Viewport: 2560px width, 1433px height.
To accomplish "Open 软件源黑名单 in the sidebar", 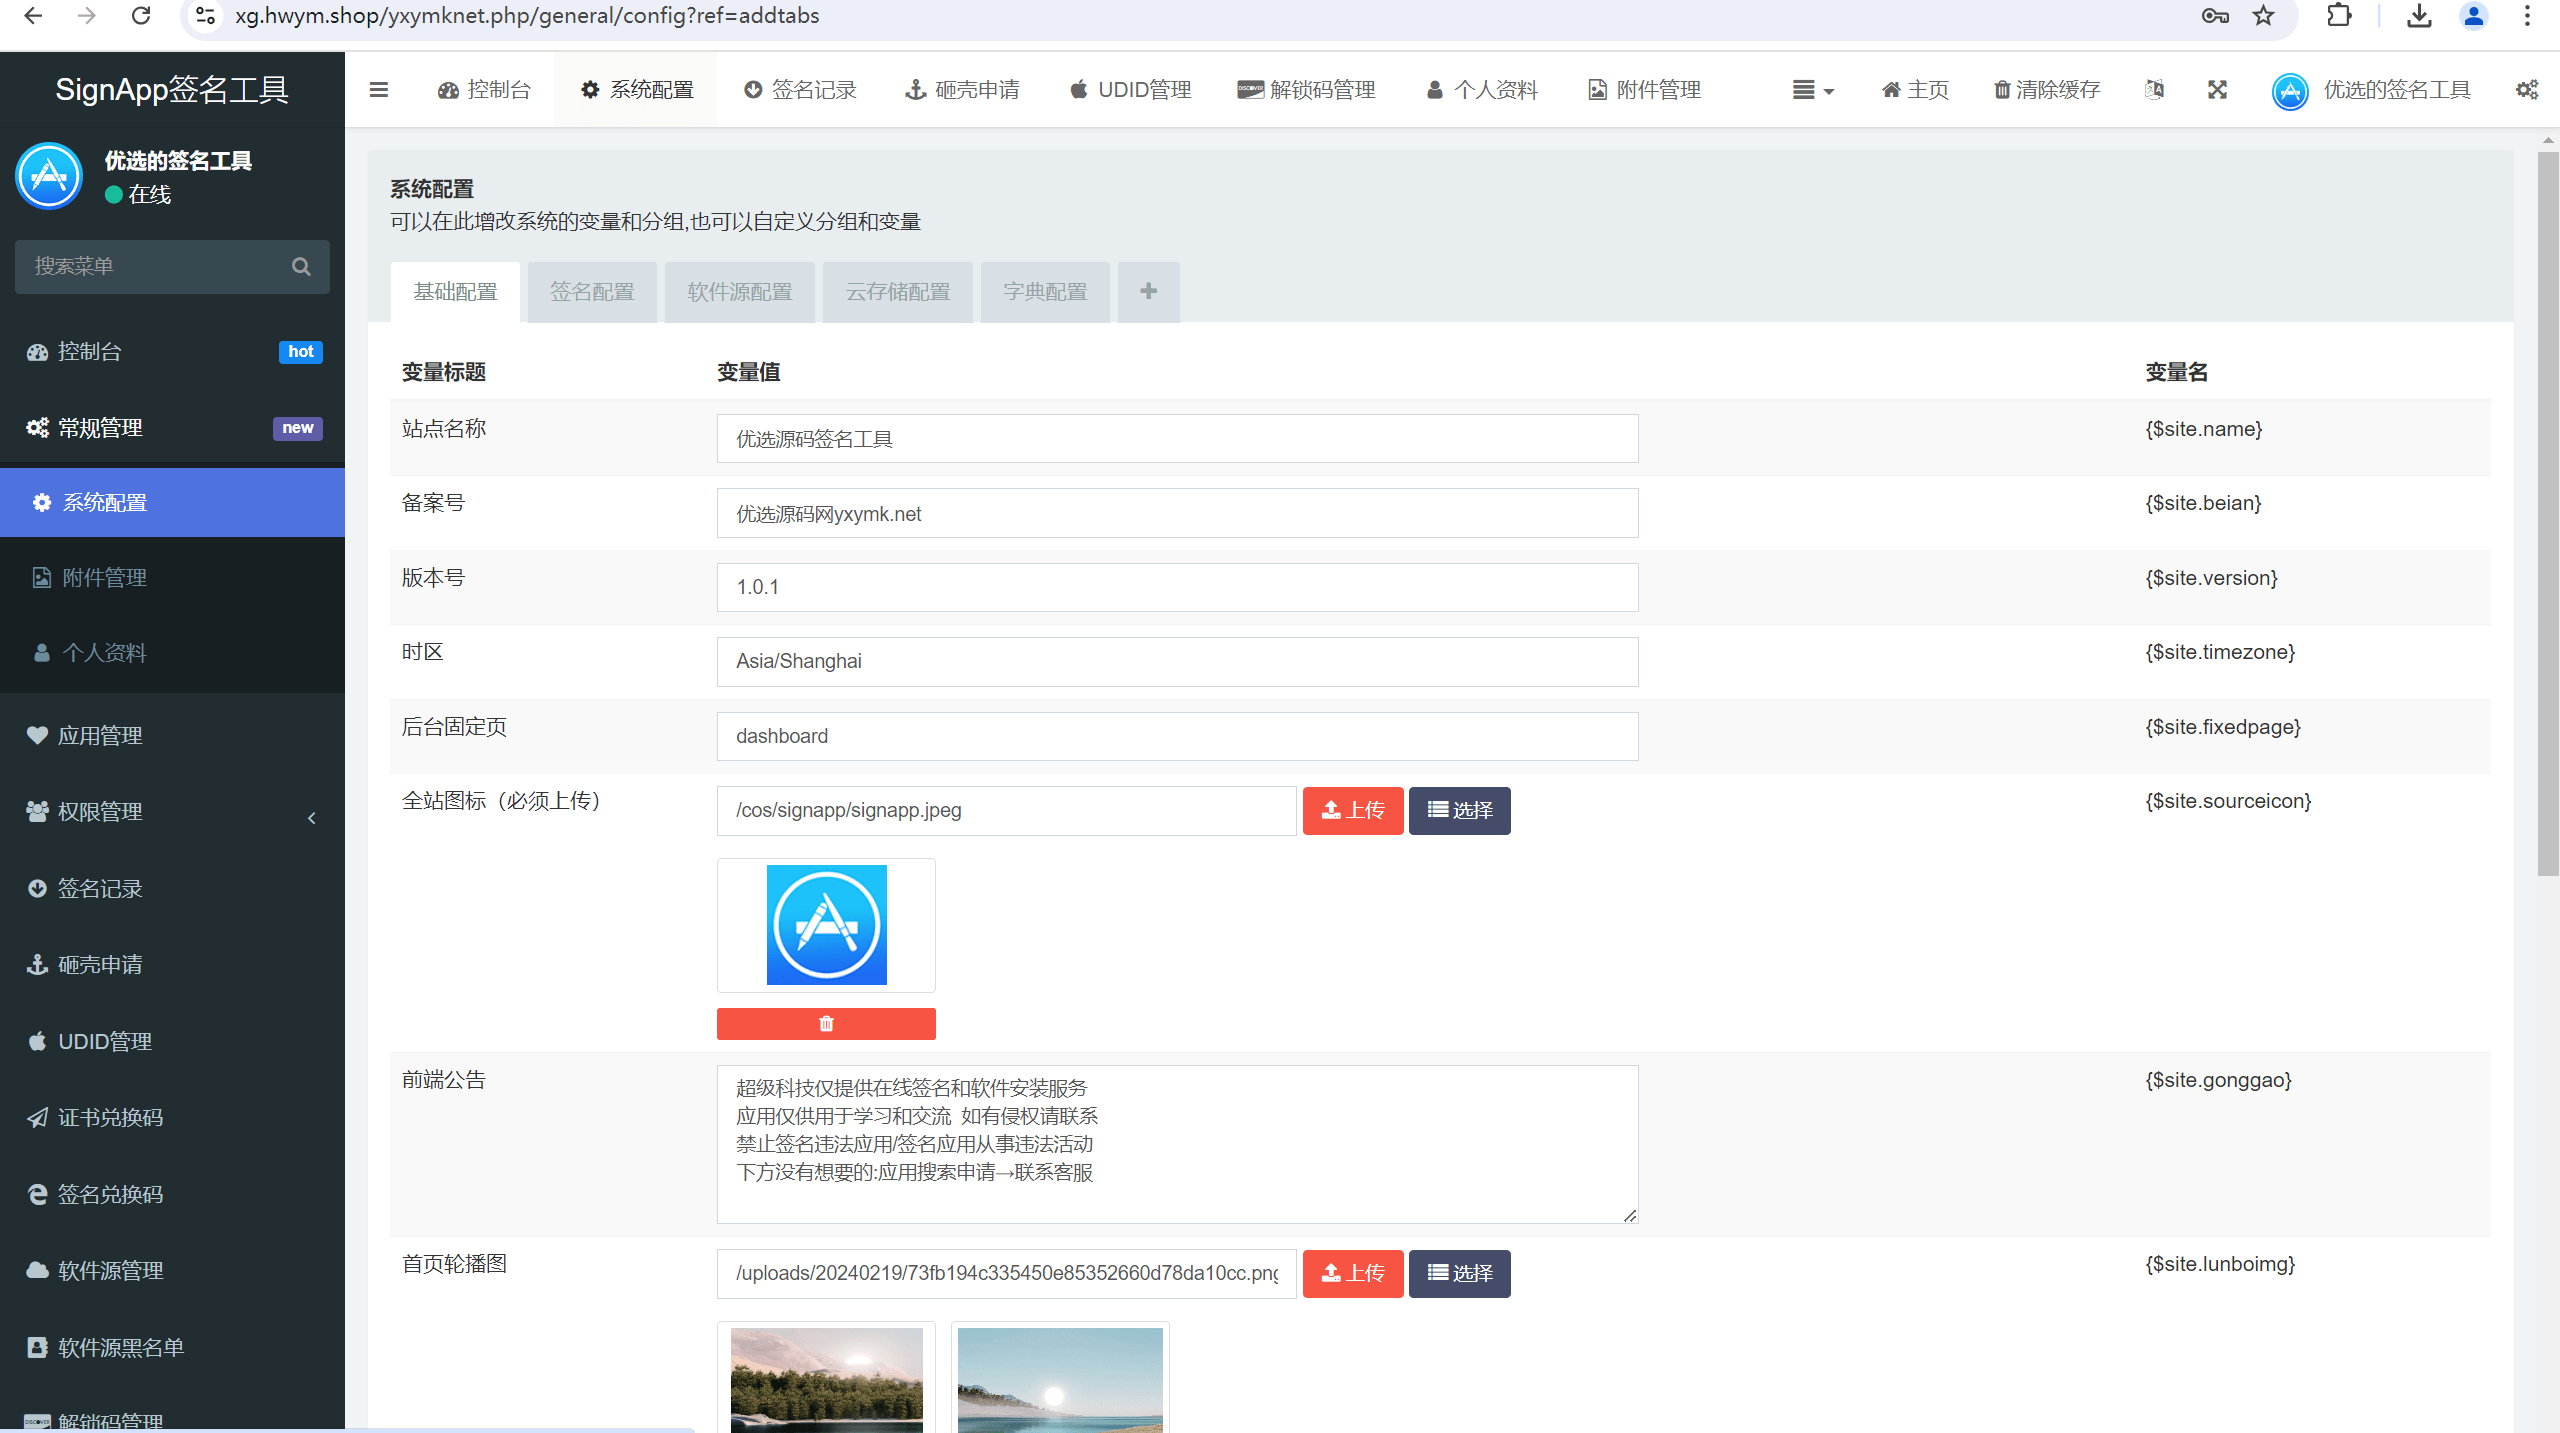I will pos(172,1347).
